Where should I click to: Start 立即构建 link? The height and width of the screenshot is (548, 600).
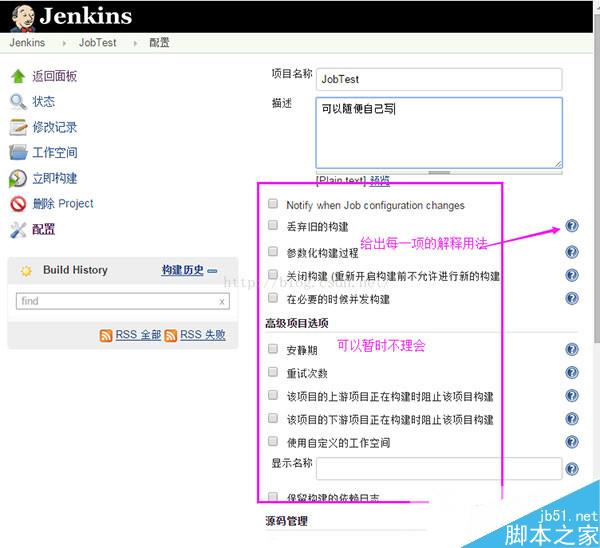tap(54, 178)
